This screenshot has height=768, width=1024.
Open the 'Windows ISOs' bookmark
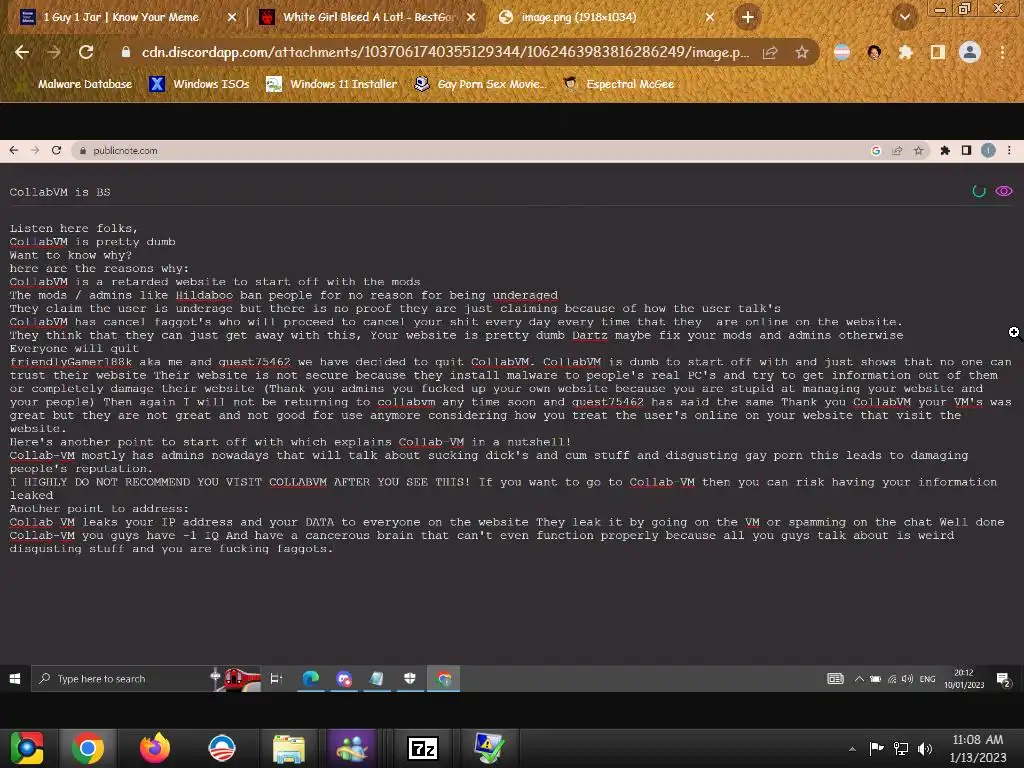pos(199,84)
